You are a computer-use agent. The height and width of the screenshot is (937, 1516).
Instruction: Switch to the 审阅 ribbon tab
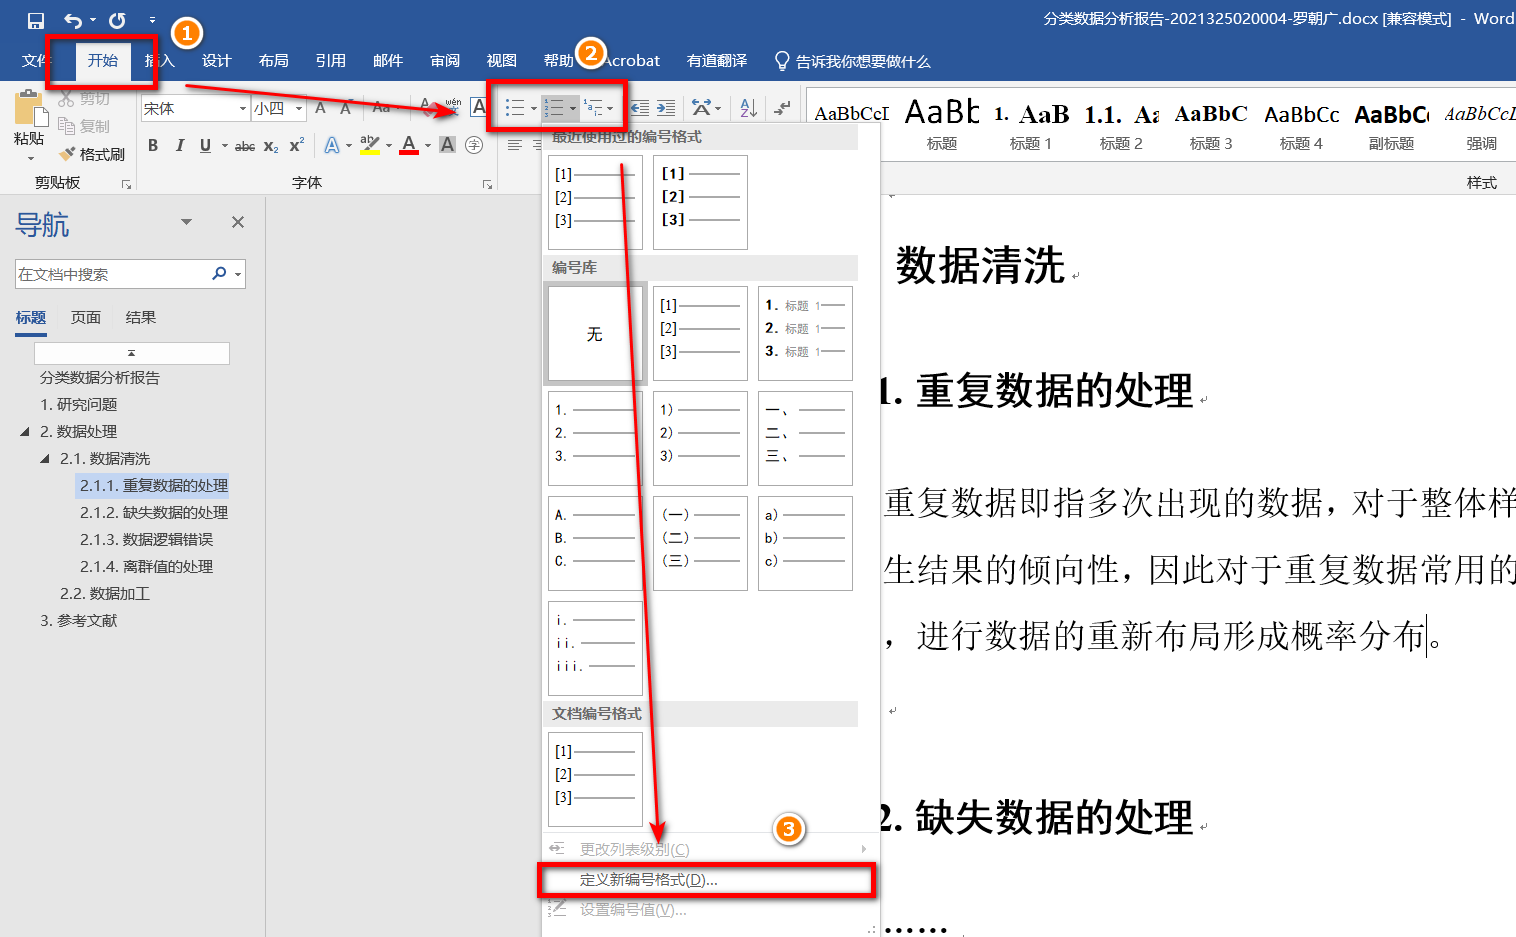(x=444, y=61)
